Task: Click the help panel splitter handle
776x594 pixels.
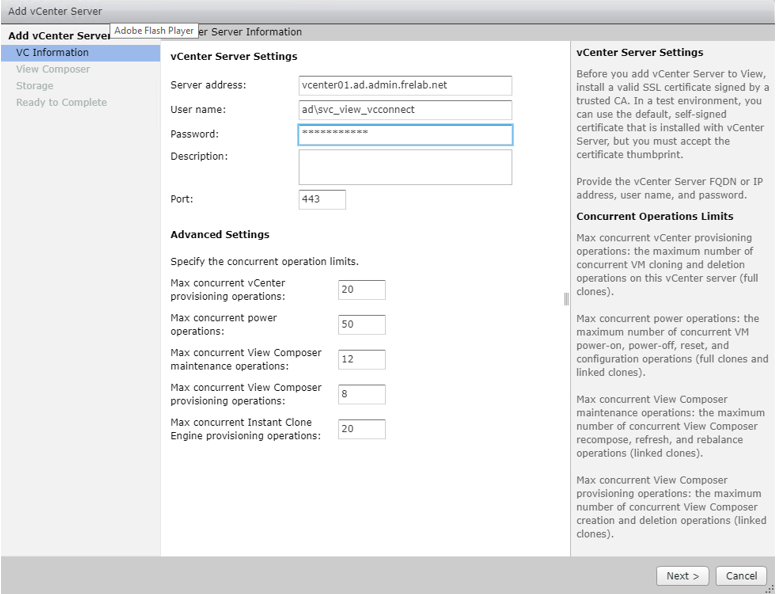Action: (566, 298)
